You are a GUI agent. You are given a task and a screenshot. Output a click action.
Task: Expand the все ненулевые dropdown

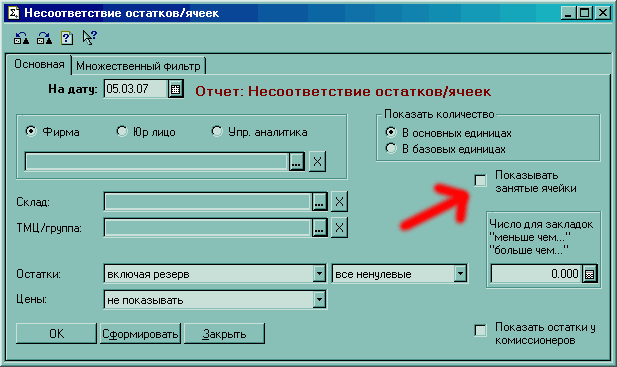460,274
